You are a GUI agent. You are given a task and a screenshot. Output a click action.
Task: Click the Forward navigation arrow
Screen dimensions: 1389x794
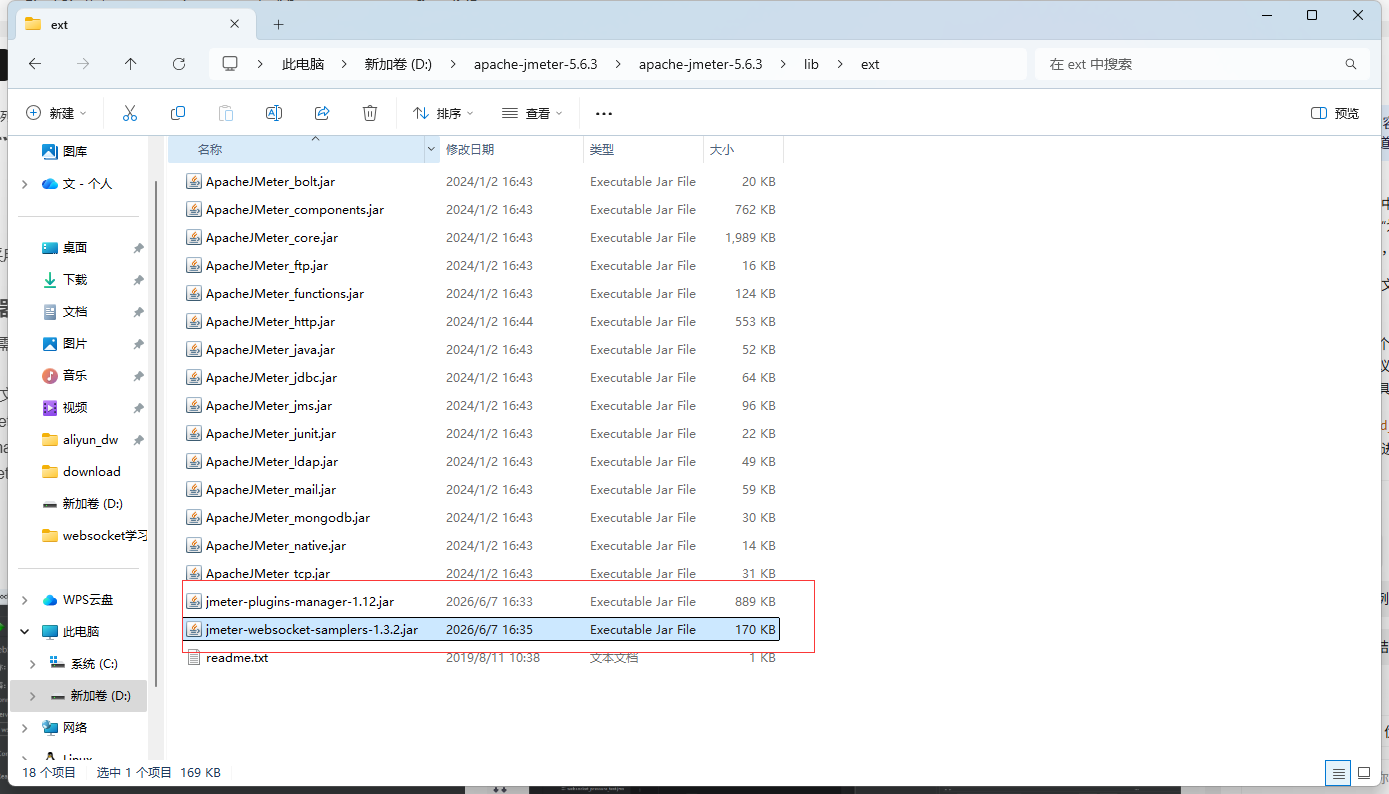pos(83,64)
